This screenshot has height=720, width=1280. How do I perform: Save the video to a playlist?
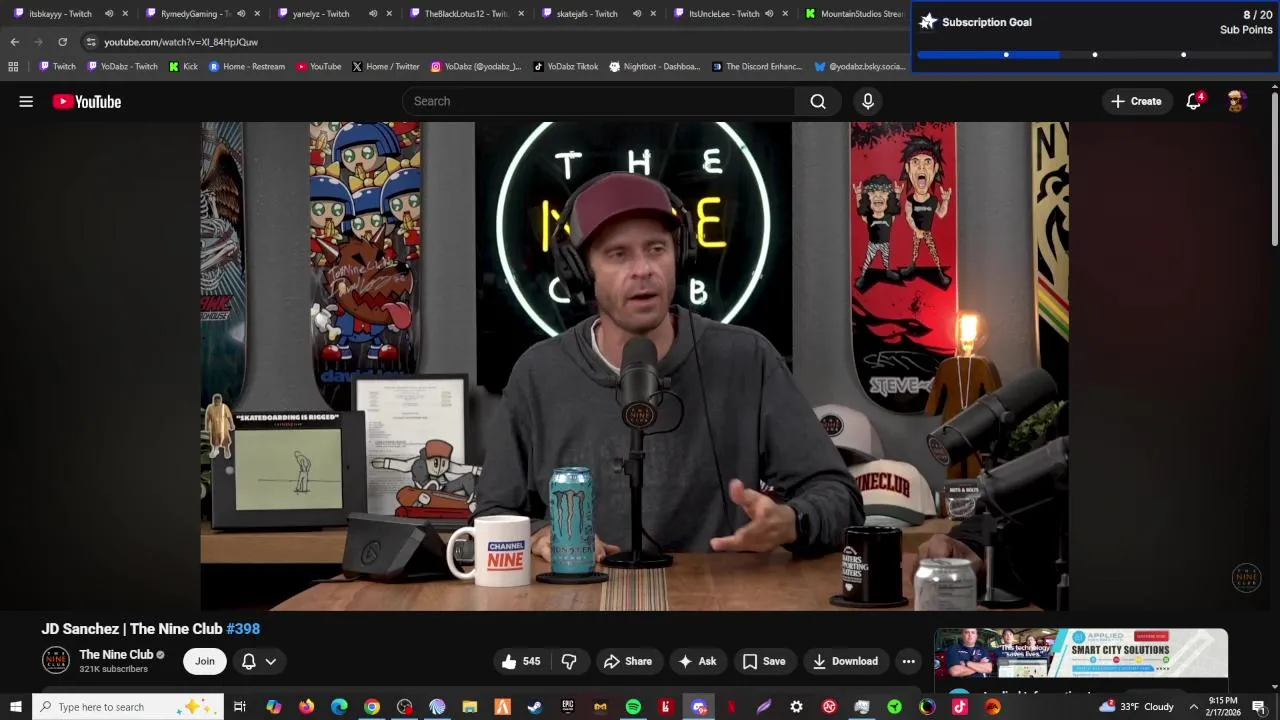pos(764,661)
